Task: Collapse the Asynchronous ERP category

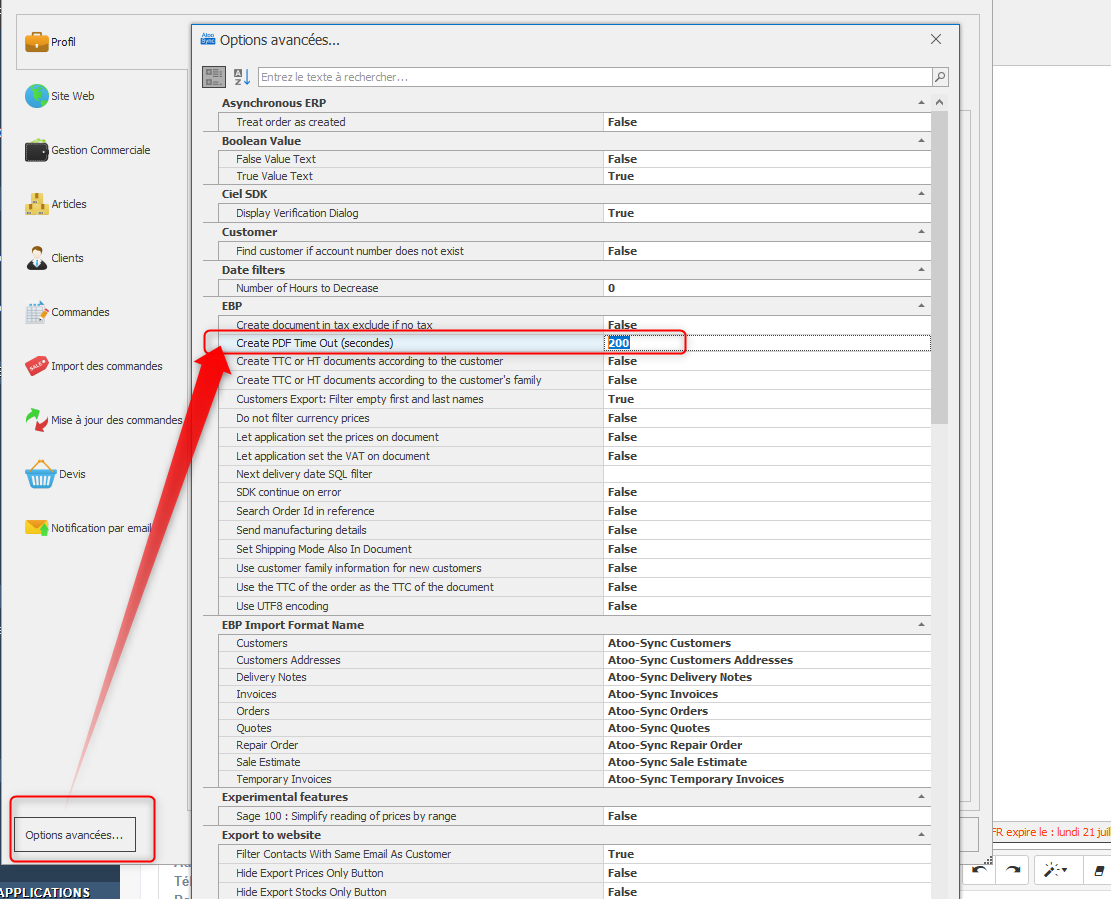Action: (921, 103)
